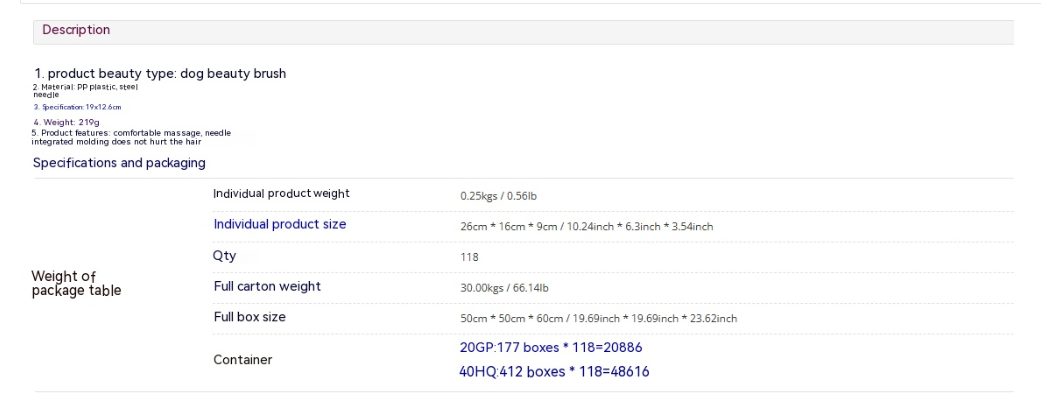Viewport: 1041px width, 402px height.
Task: Click the blue Specification 19x12.6cm text
Action: tap(78, 106)
